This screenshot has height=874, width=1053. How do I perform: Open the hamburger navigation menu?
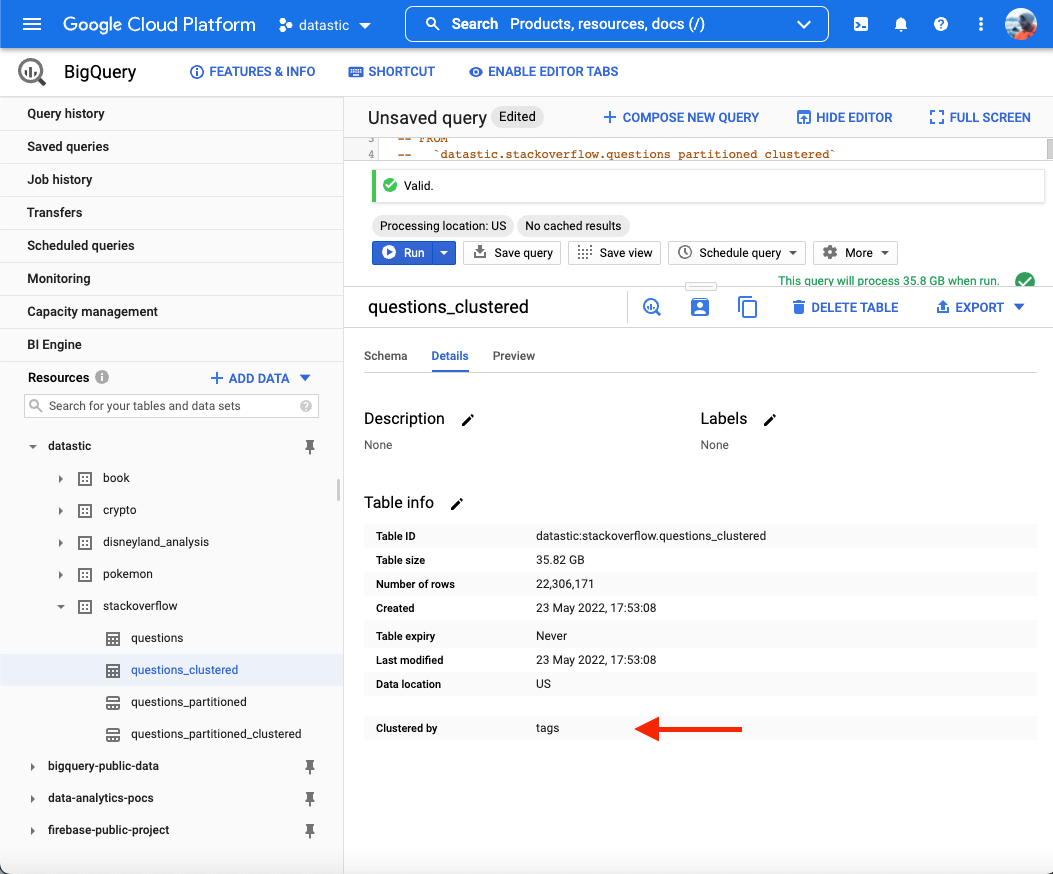pos(32,24)
